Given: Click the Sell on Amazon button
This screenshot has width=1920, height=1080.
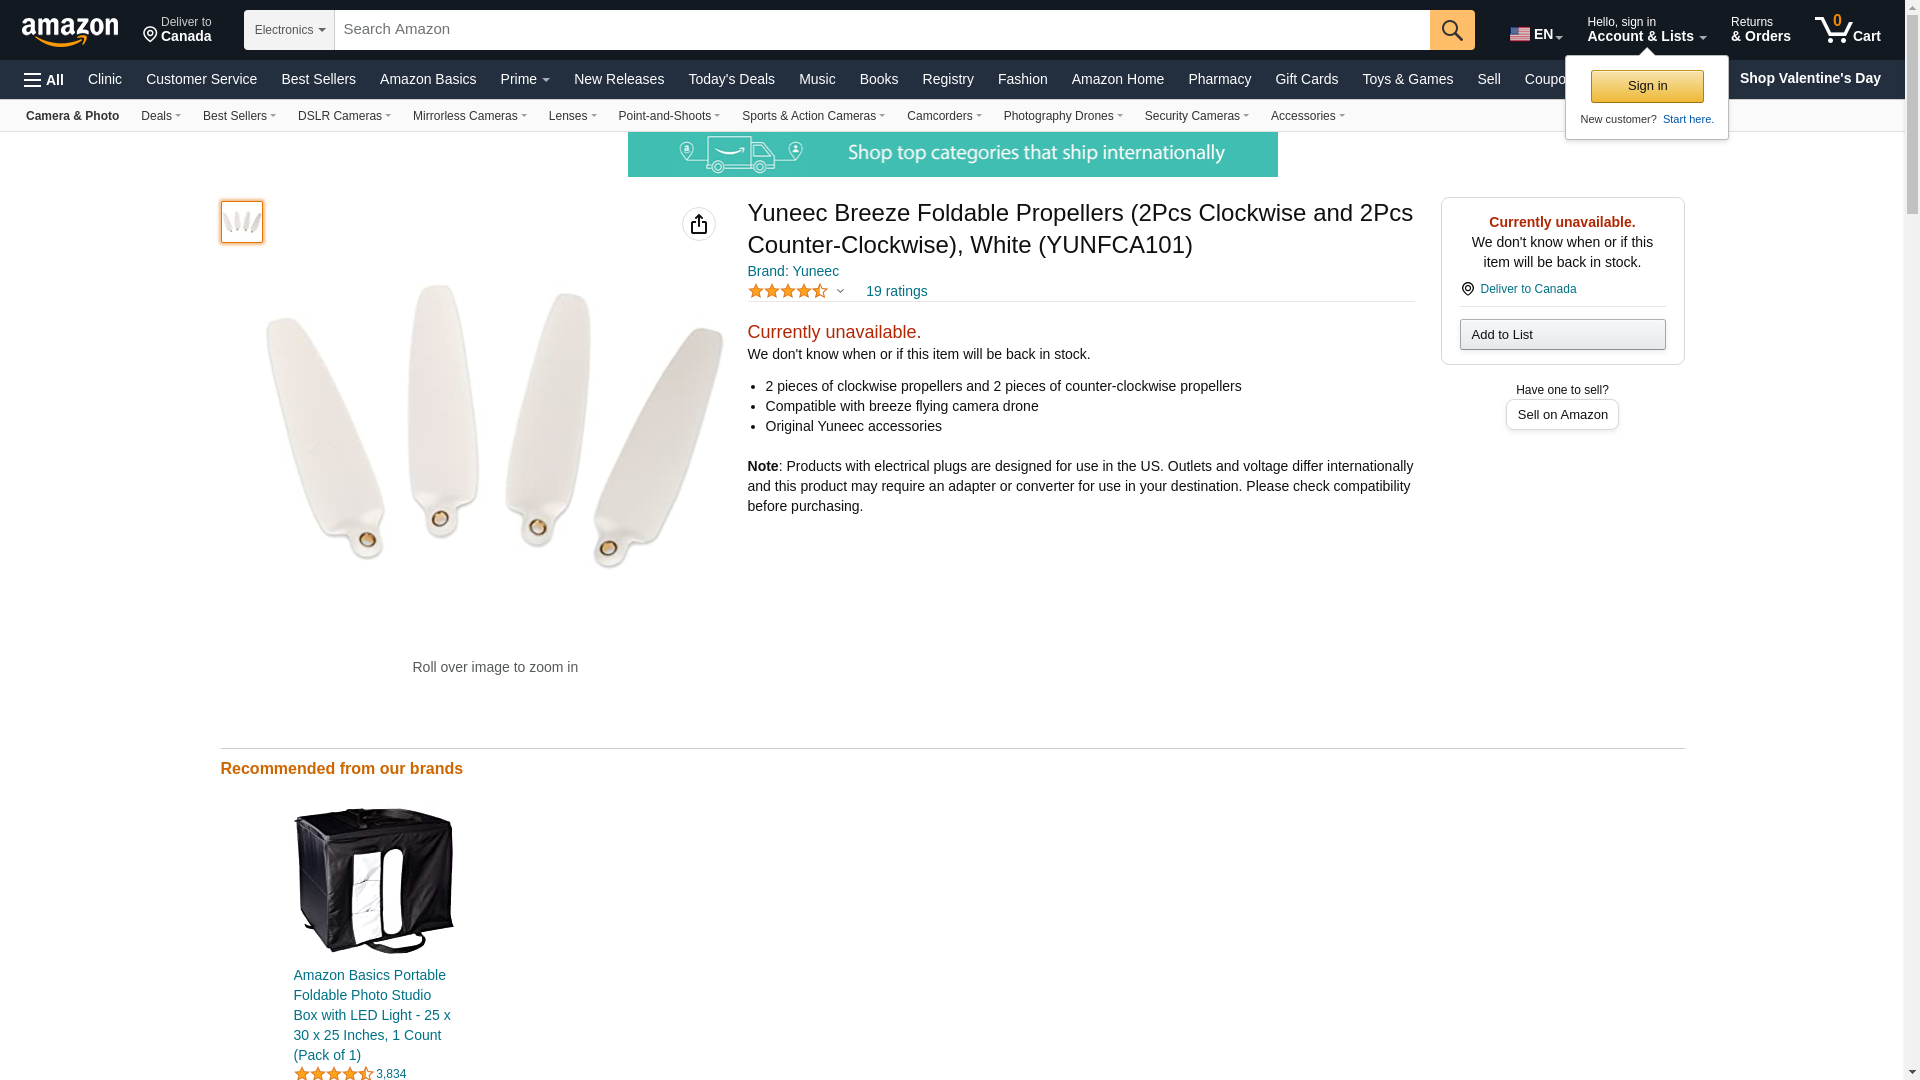Looking at the screenshot, I should (x=1562, y=414).
